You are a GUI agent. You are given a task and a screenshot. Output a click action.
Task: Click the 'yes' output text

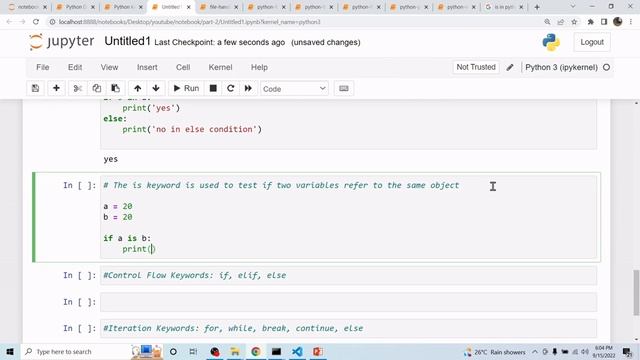111,159
